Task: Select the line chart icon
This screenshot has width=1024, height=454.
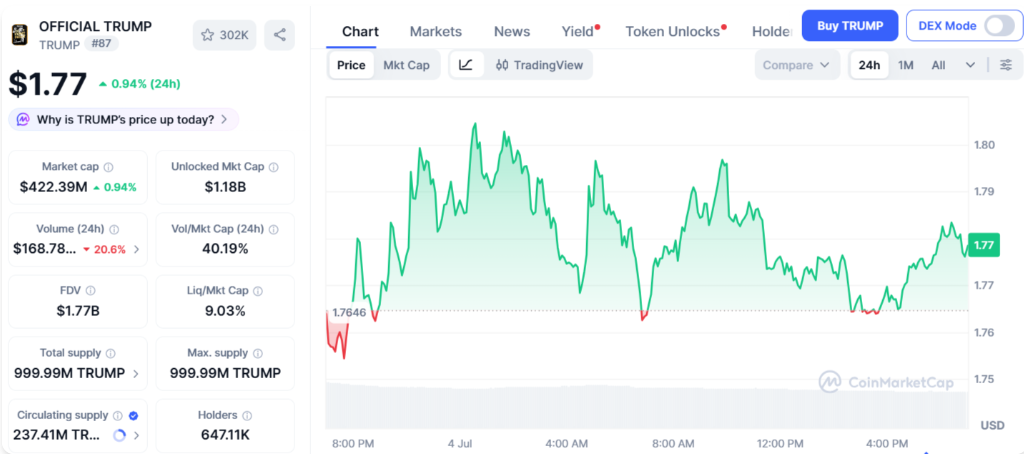Action: click(466, 65)
